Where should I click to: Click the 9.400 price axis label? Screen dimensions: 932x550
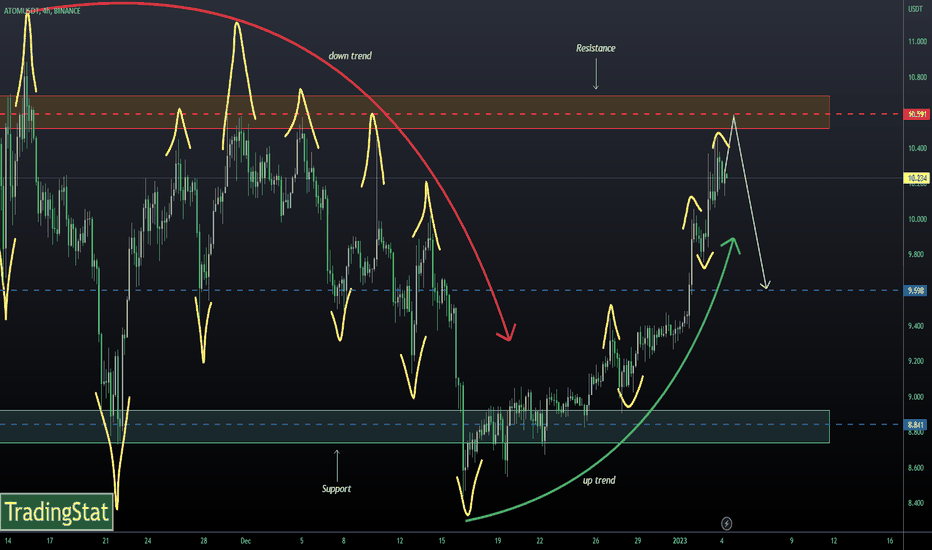916,326
